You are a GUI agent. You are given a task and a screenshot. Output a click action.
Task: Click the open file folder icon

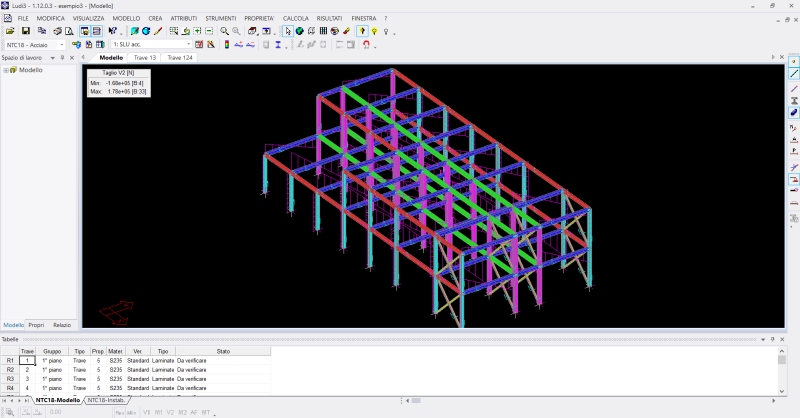coord(11,31)
